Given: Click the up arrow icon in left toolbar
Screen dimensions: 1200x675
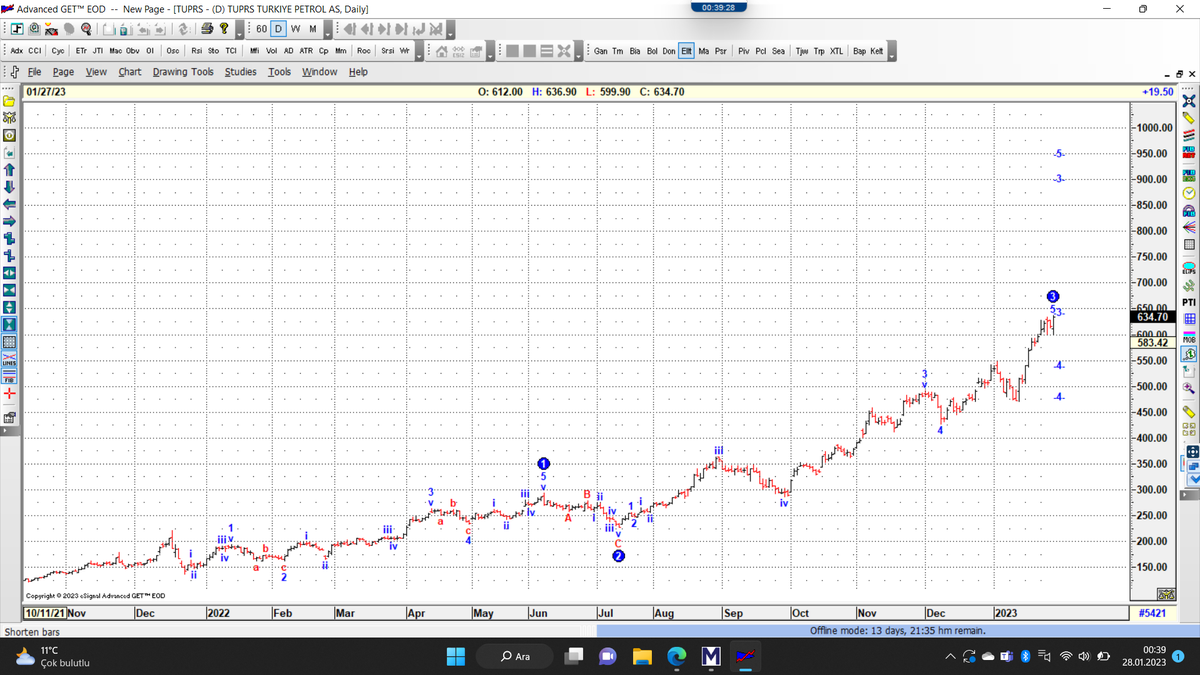Looking at the screenshot, I should 9,169.
